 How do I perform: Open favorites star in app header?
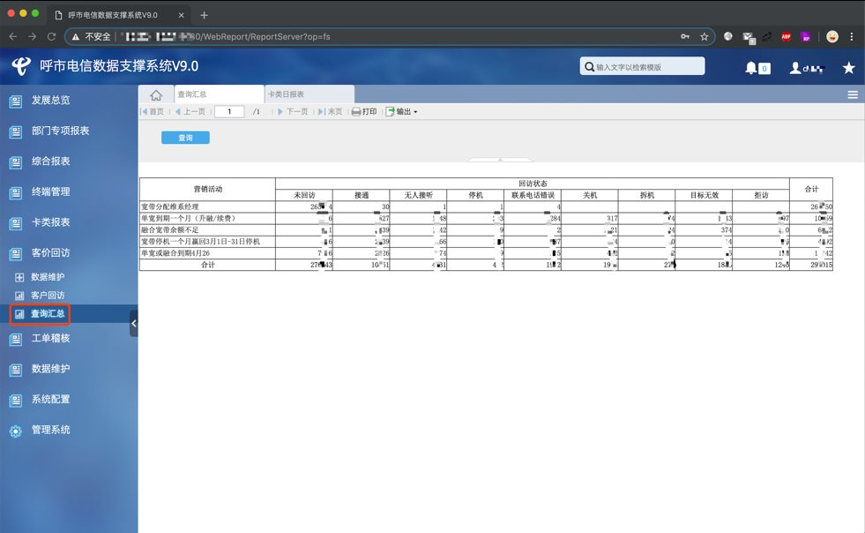point(848,68)
